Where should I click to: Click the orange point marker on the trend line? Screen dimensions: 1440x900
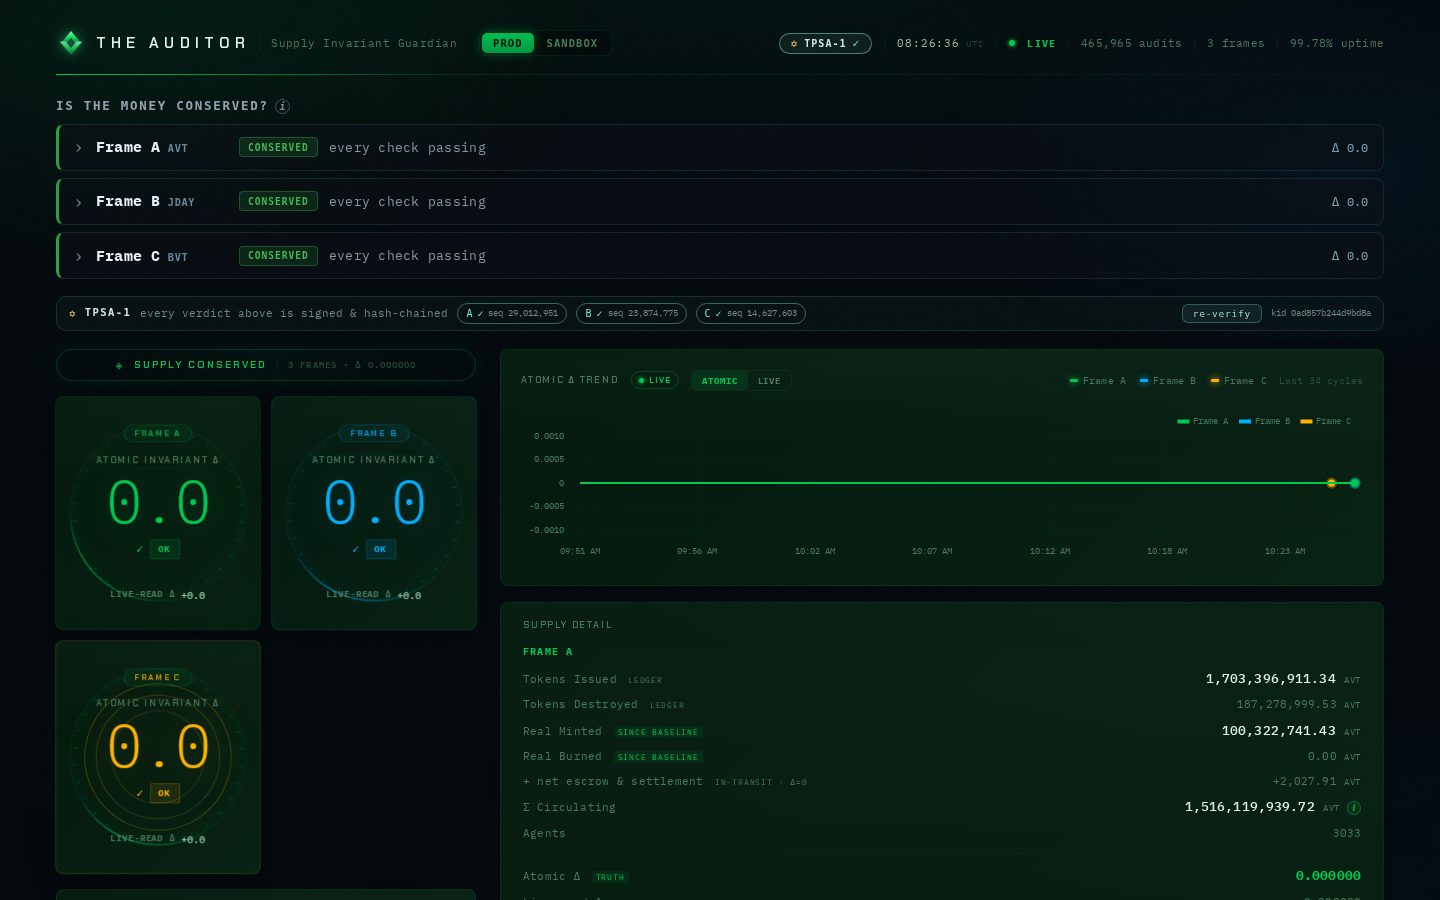pos(1331,483)
